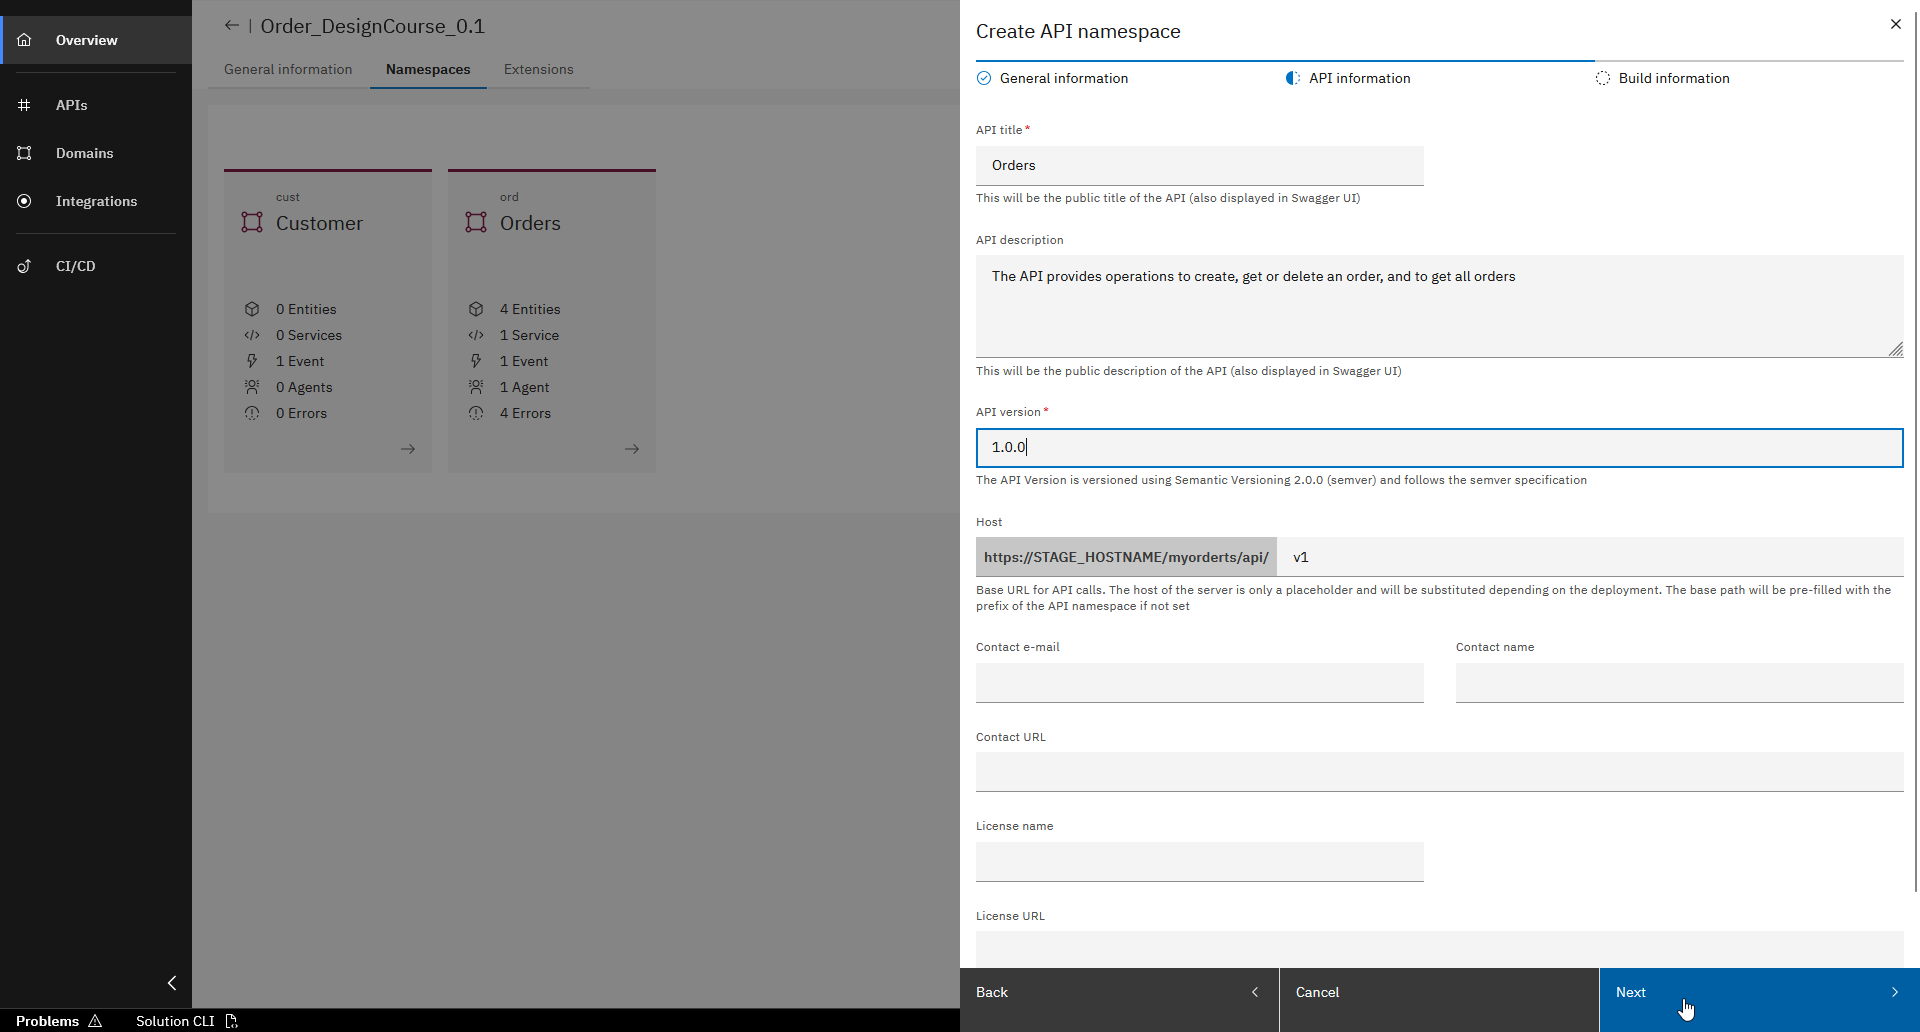Click the Cancel button

[x=1317, y=992]
